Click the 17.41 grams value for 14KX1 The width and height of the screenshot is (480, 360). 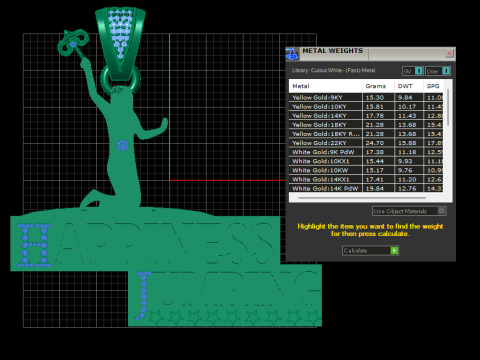tap(375, 179)
